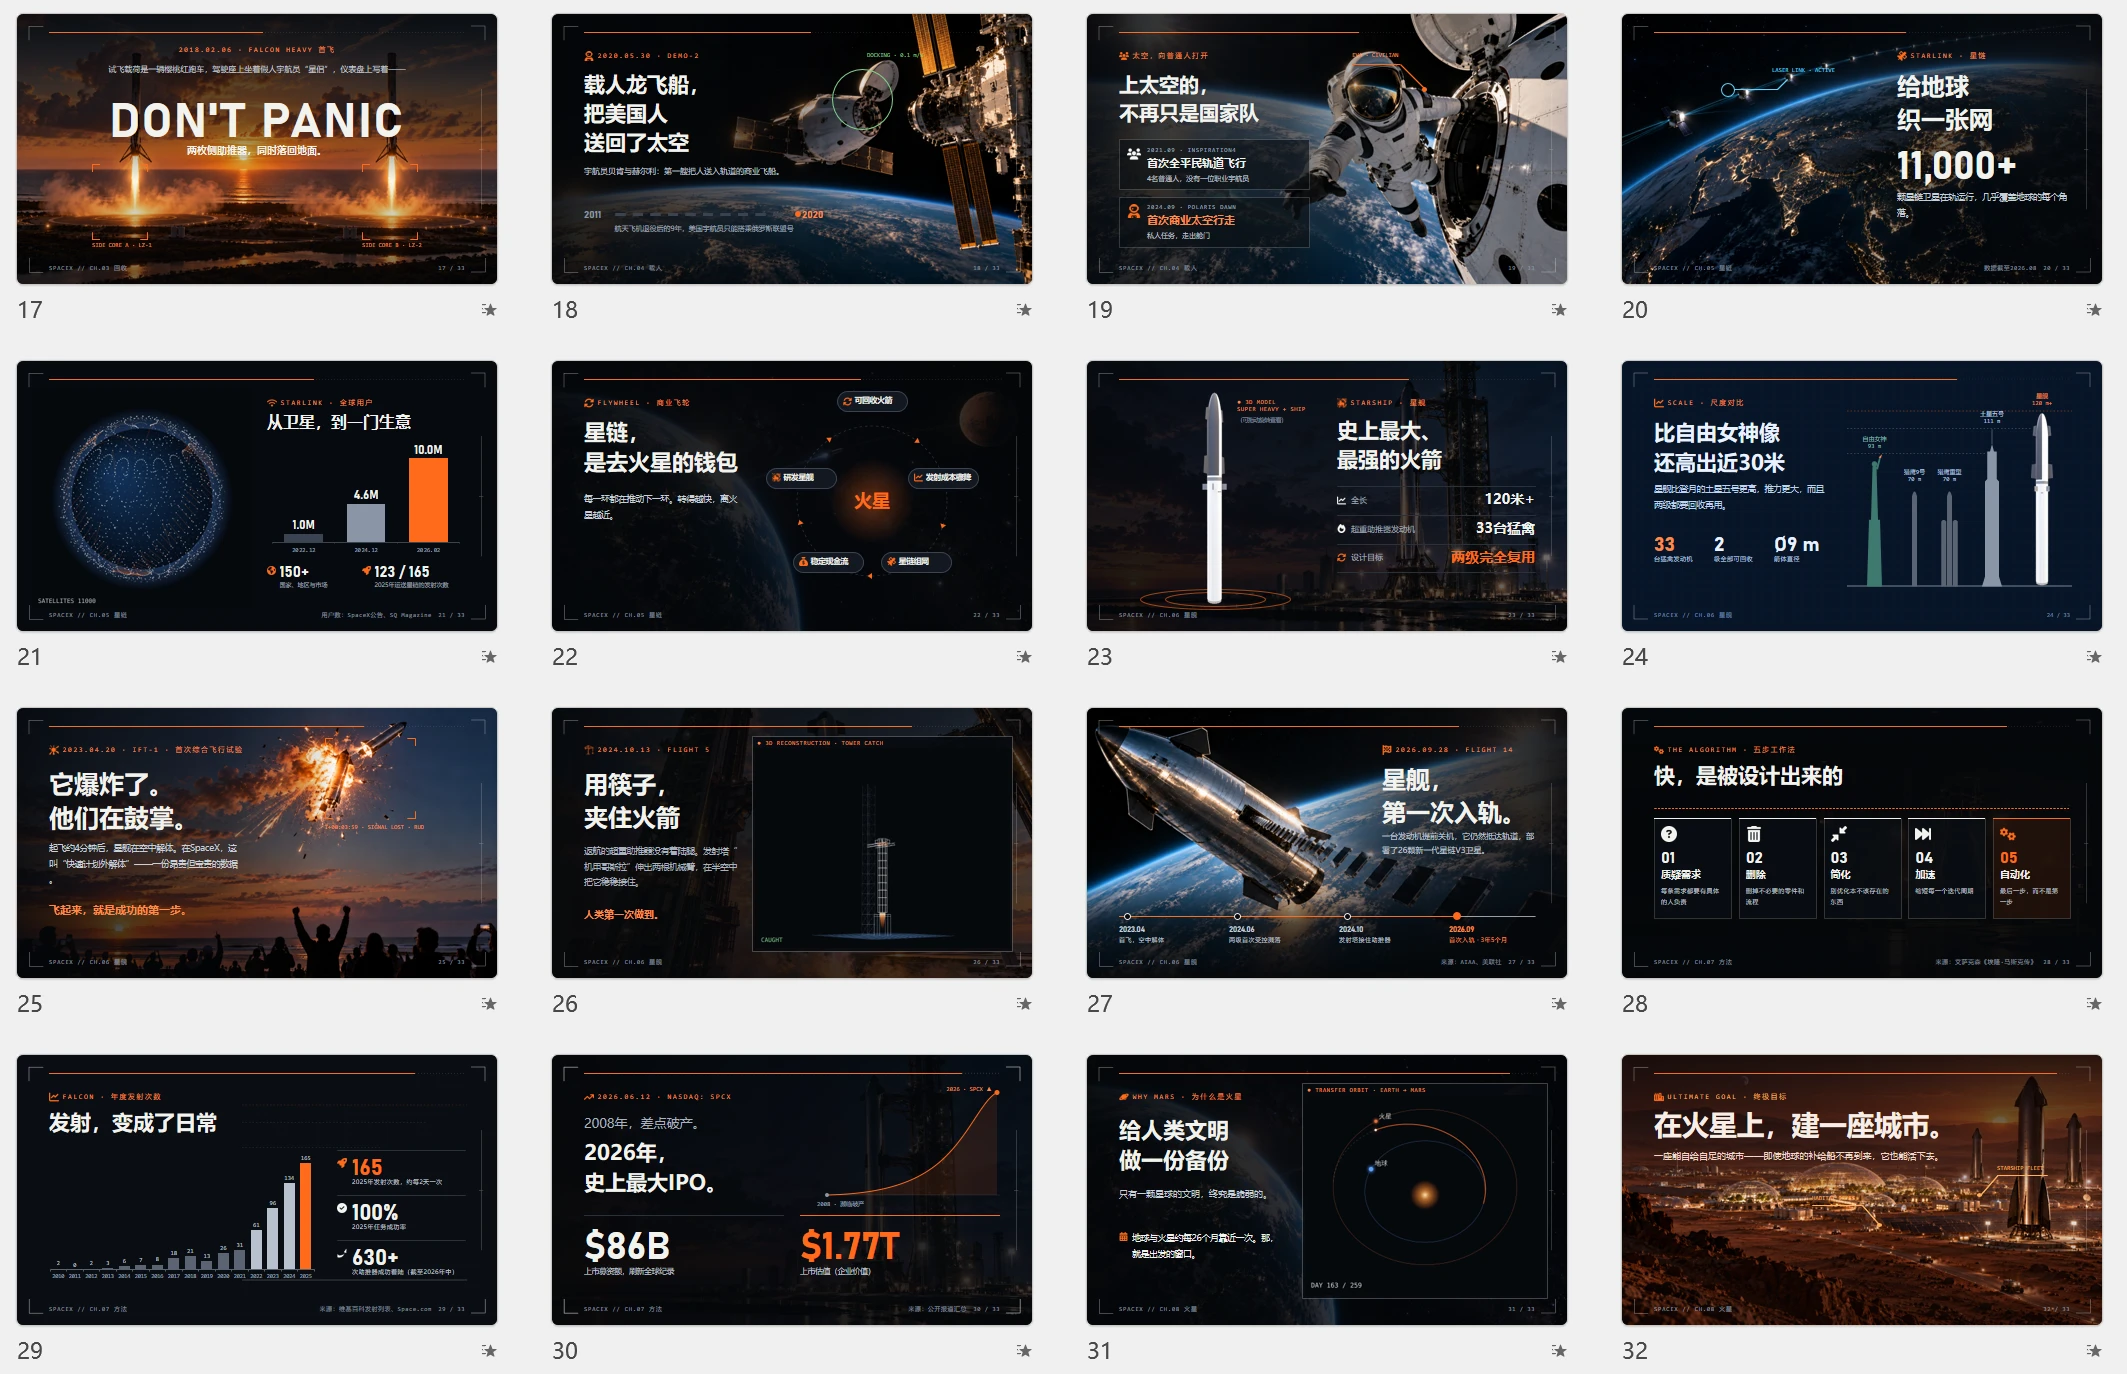Click slide number label 20
The image size is (2127, 1374).
pyautogui.click(x=1635, y=310)
